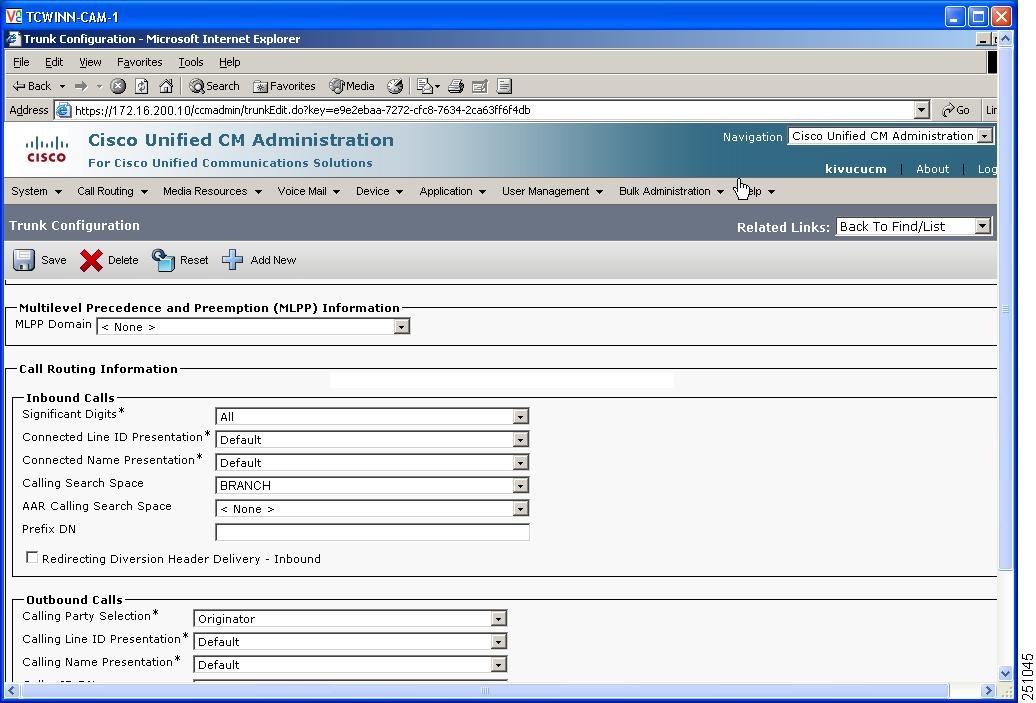Open IE Favorites pane
Image resolution: width=1036 pixels, height=703 pixels.
[x=284, y=86]
